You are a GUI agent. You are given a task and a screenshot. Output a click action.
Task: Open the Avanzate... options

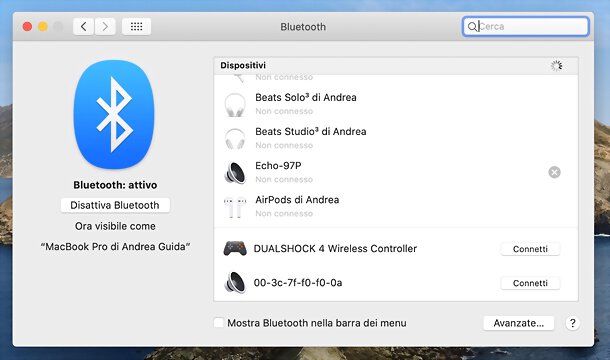tap(519, 323)
